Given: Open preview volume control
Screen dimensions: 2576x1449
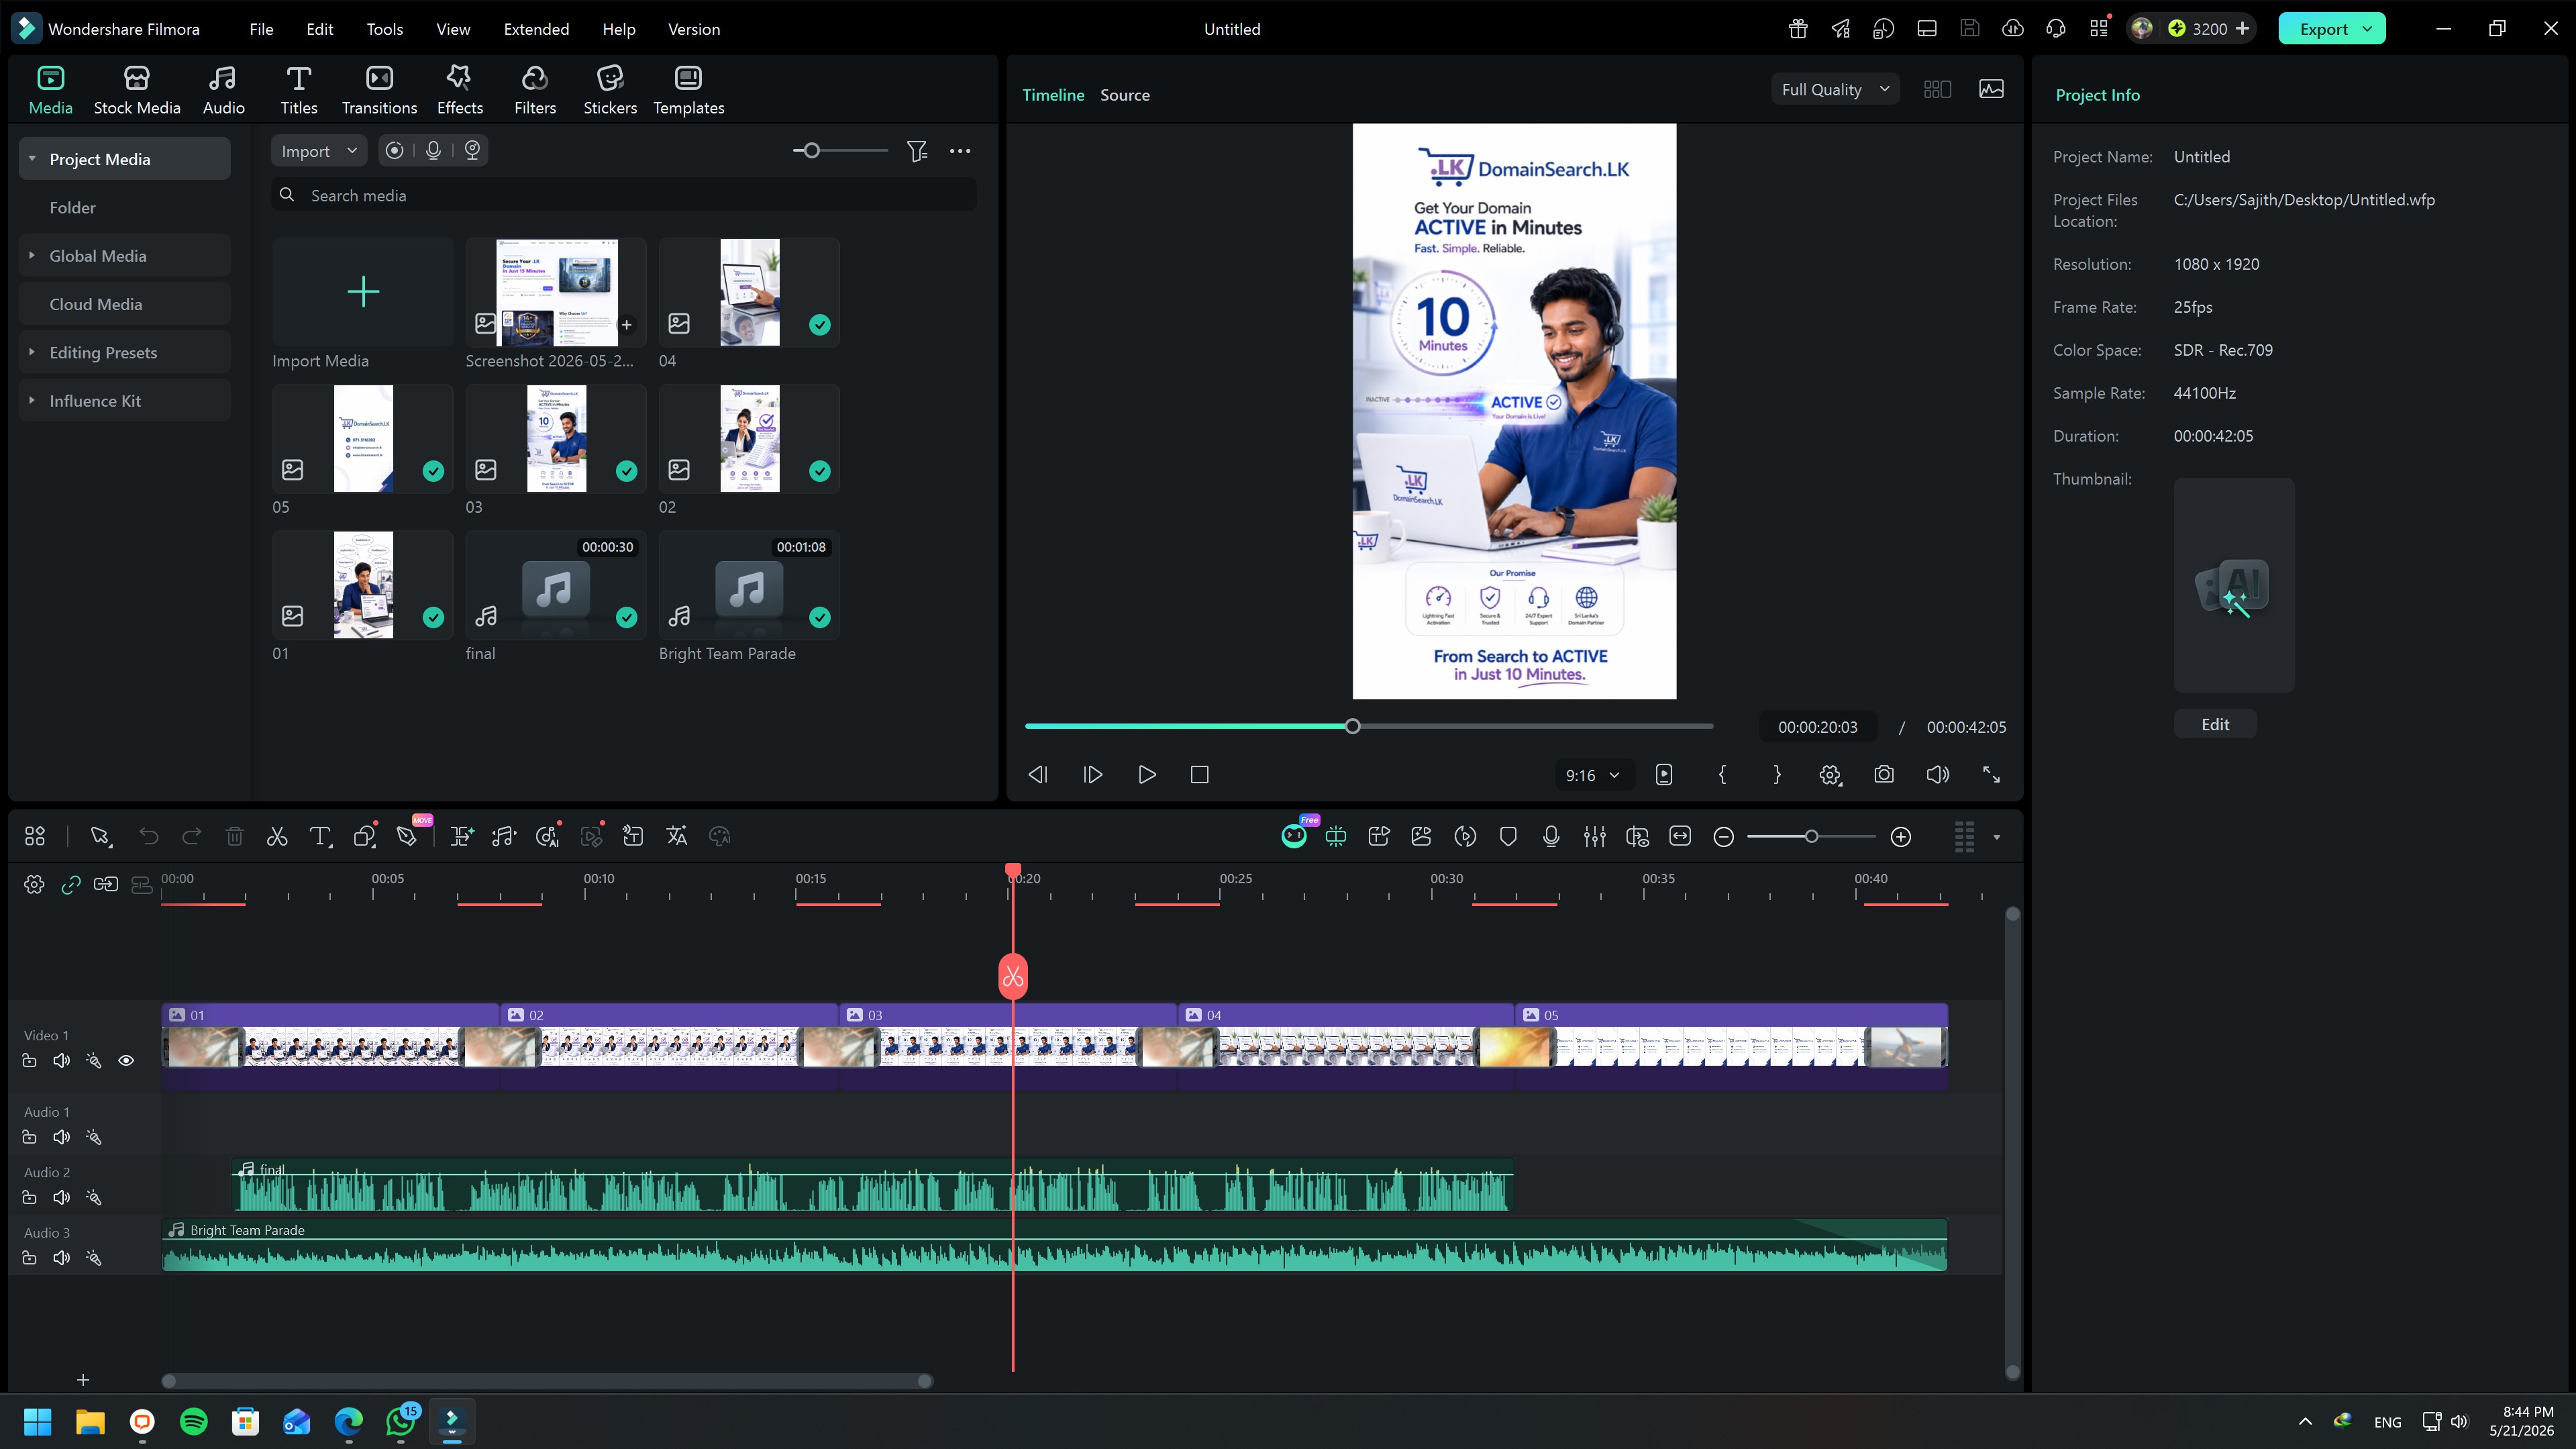Looking at the screenshot, I should [1937, 775].
